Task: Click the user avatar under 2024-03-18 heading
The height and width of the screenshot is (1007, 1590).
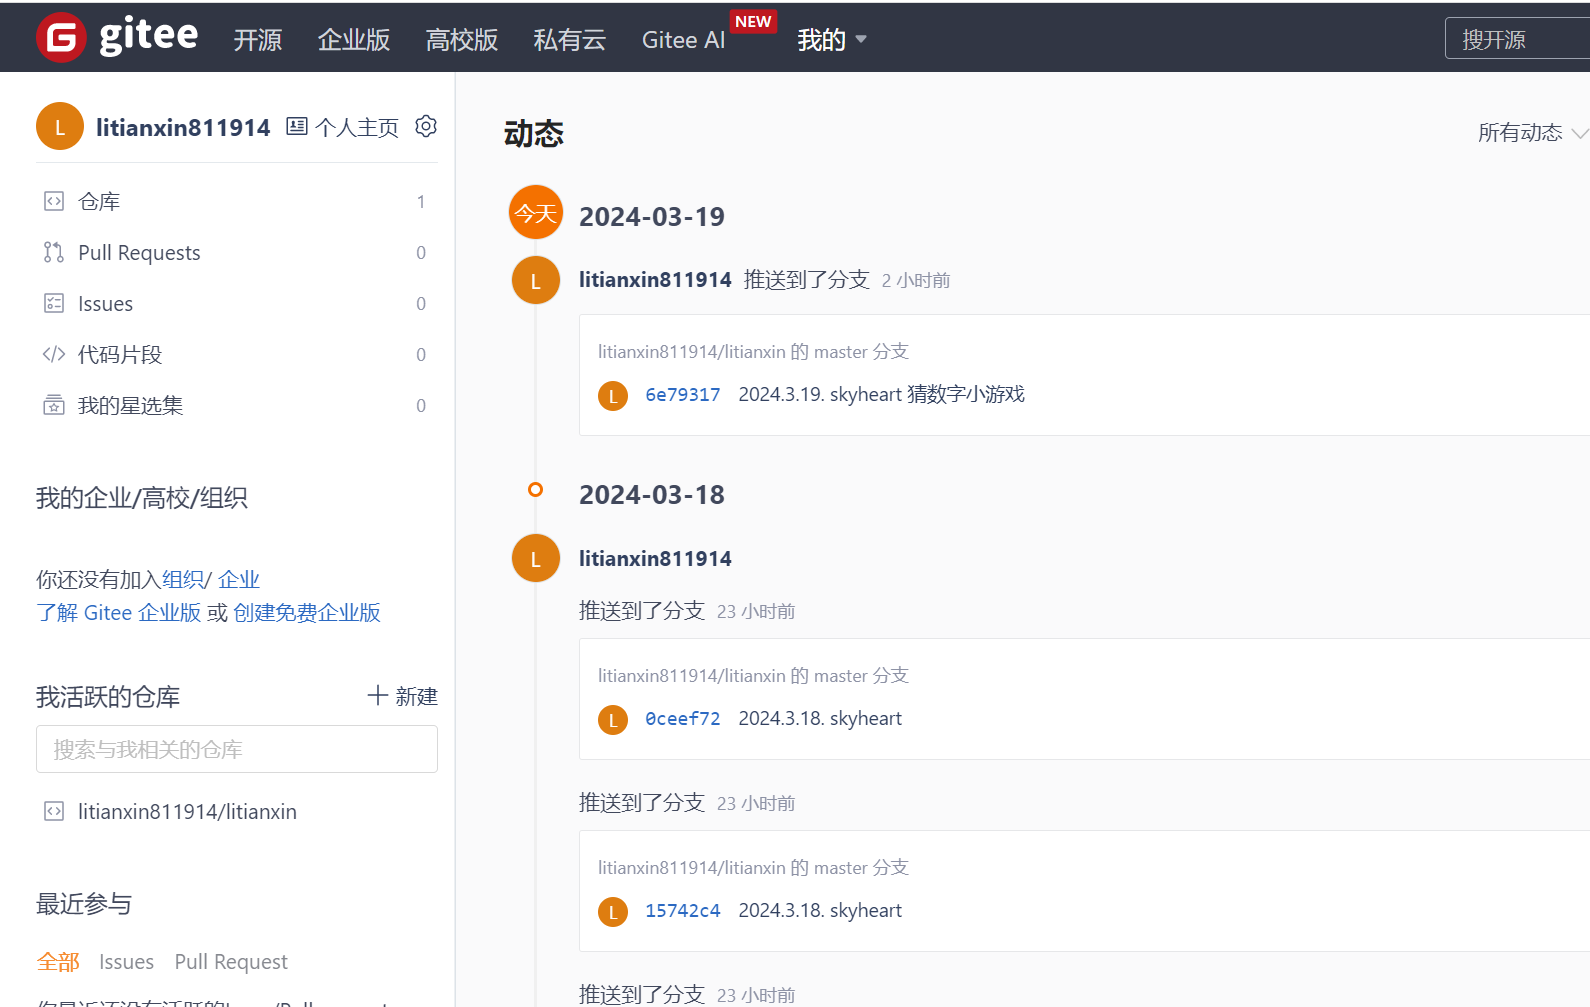Action: 536,558
